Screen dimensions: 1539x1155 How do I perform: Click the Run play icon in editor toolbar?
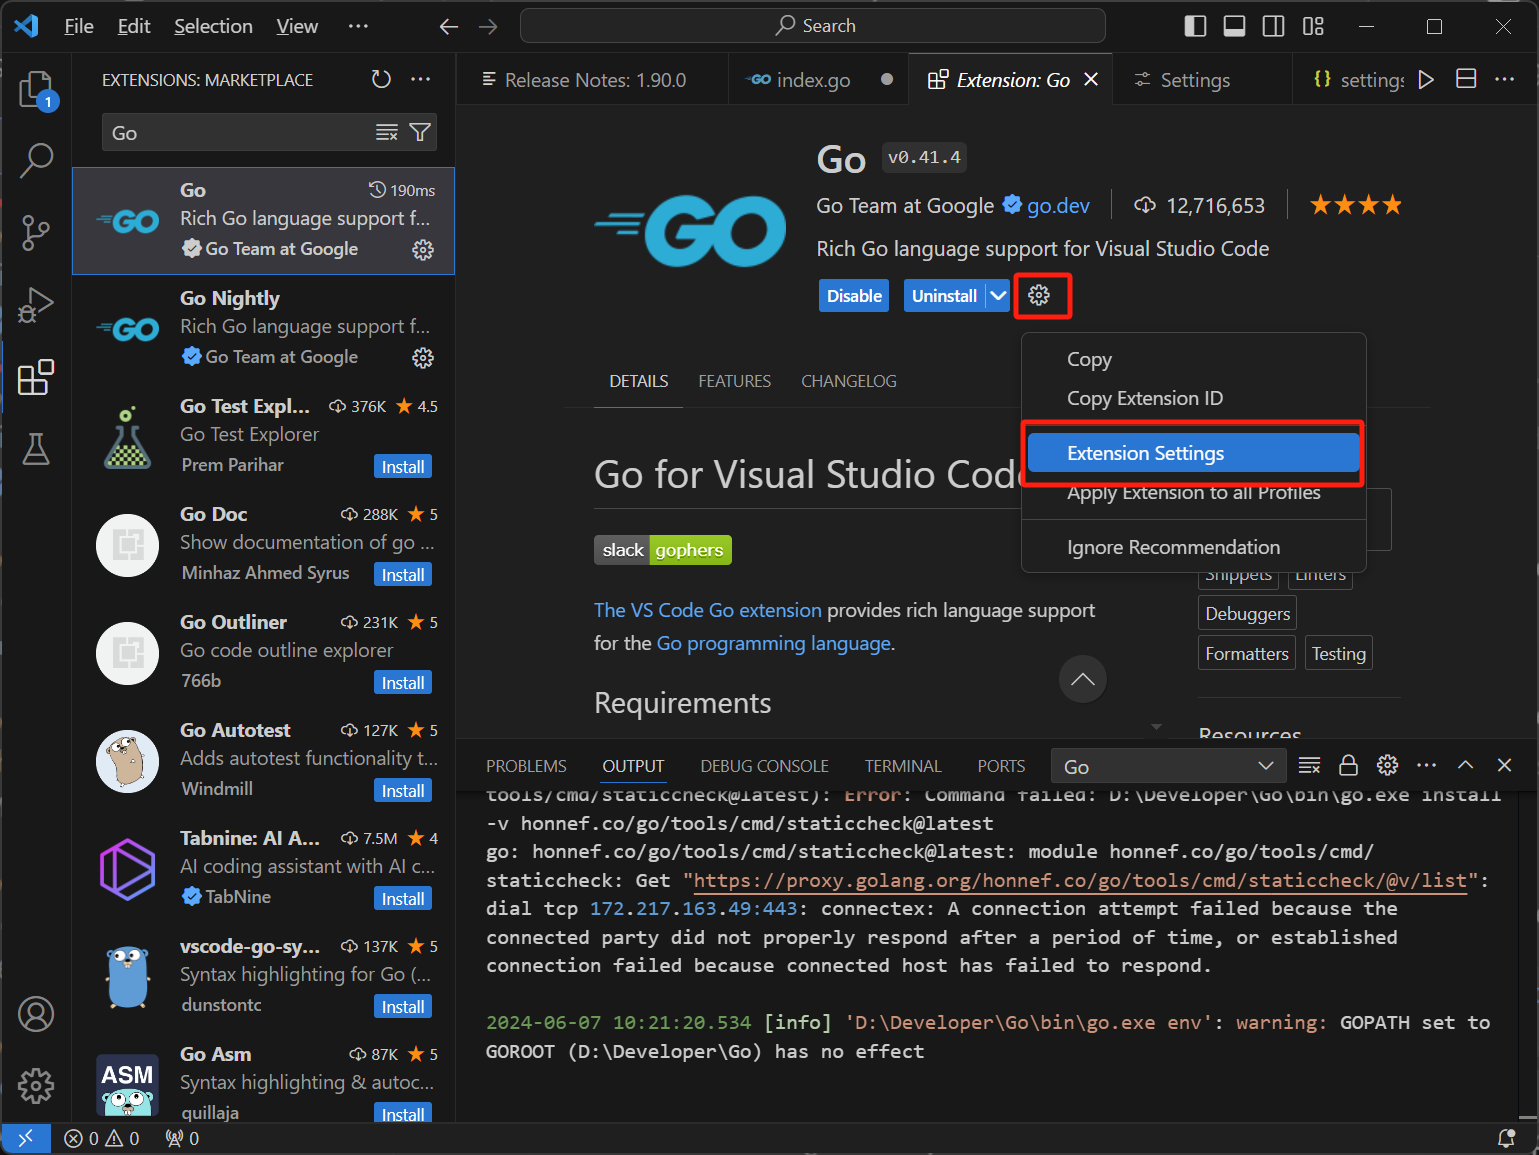point(1427,79)
